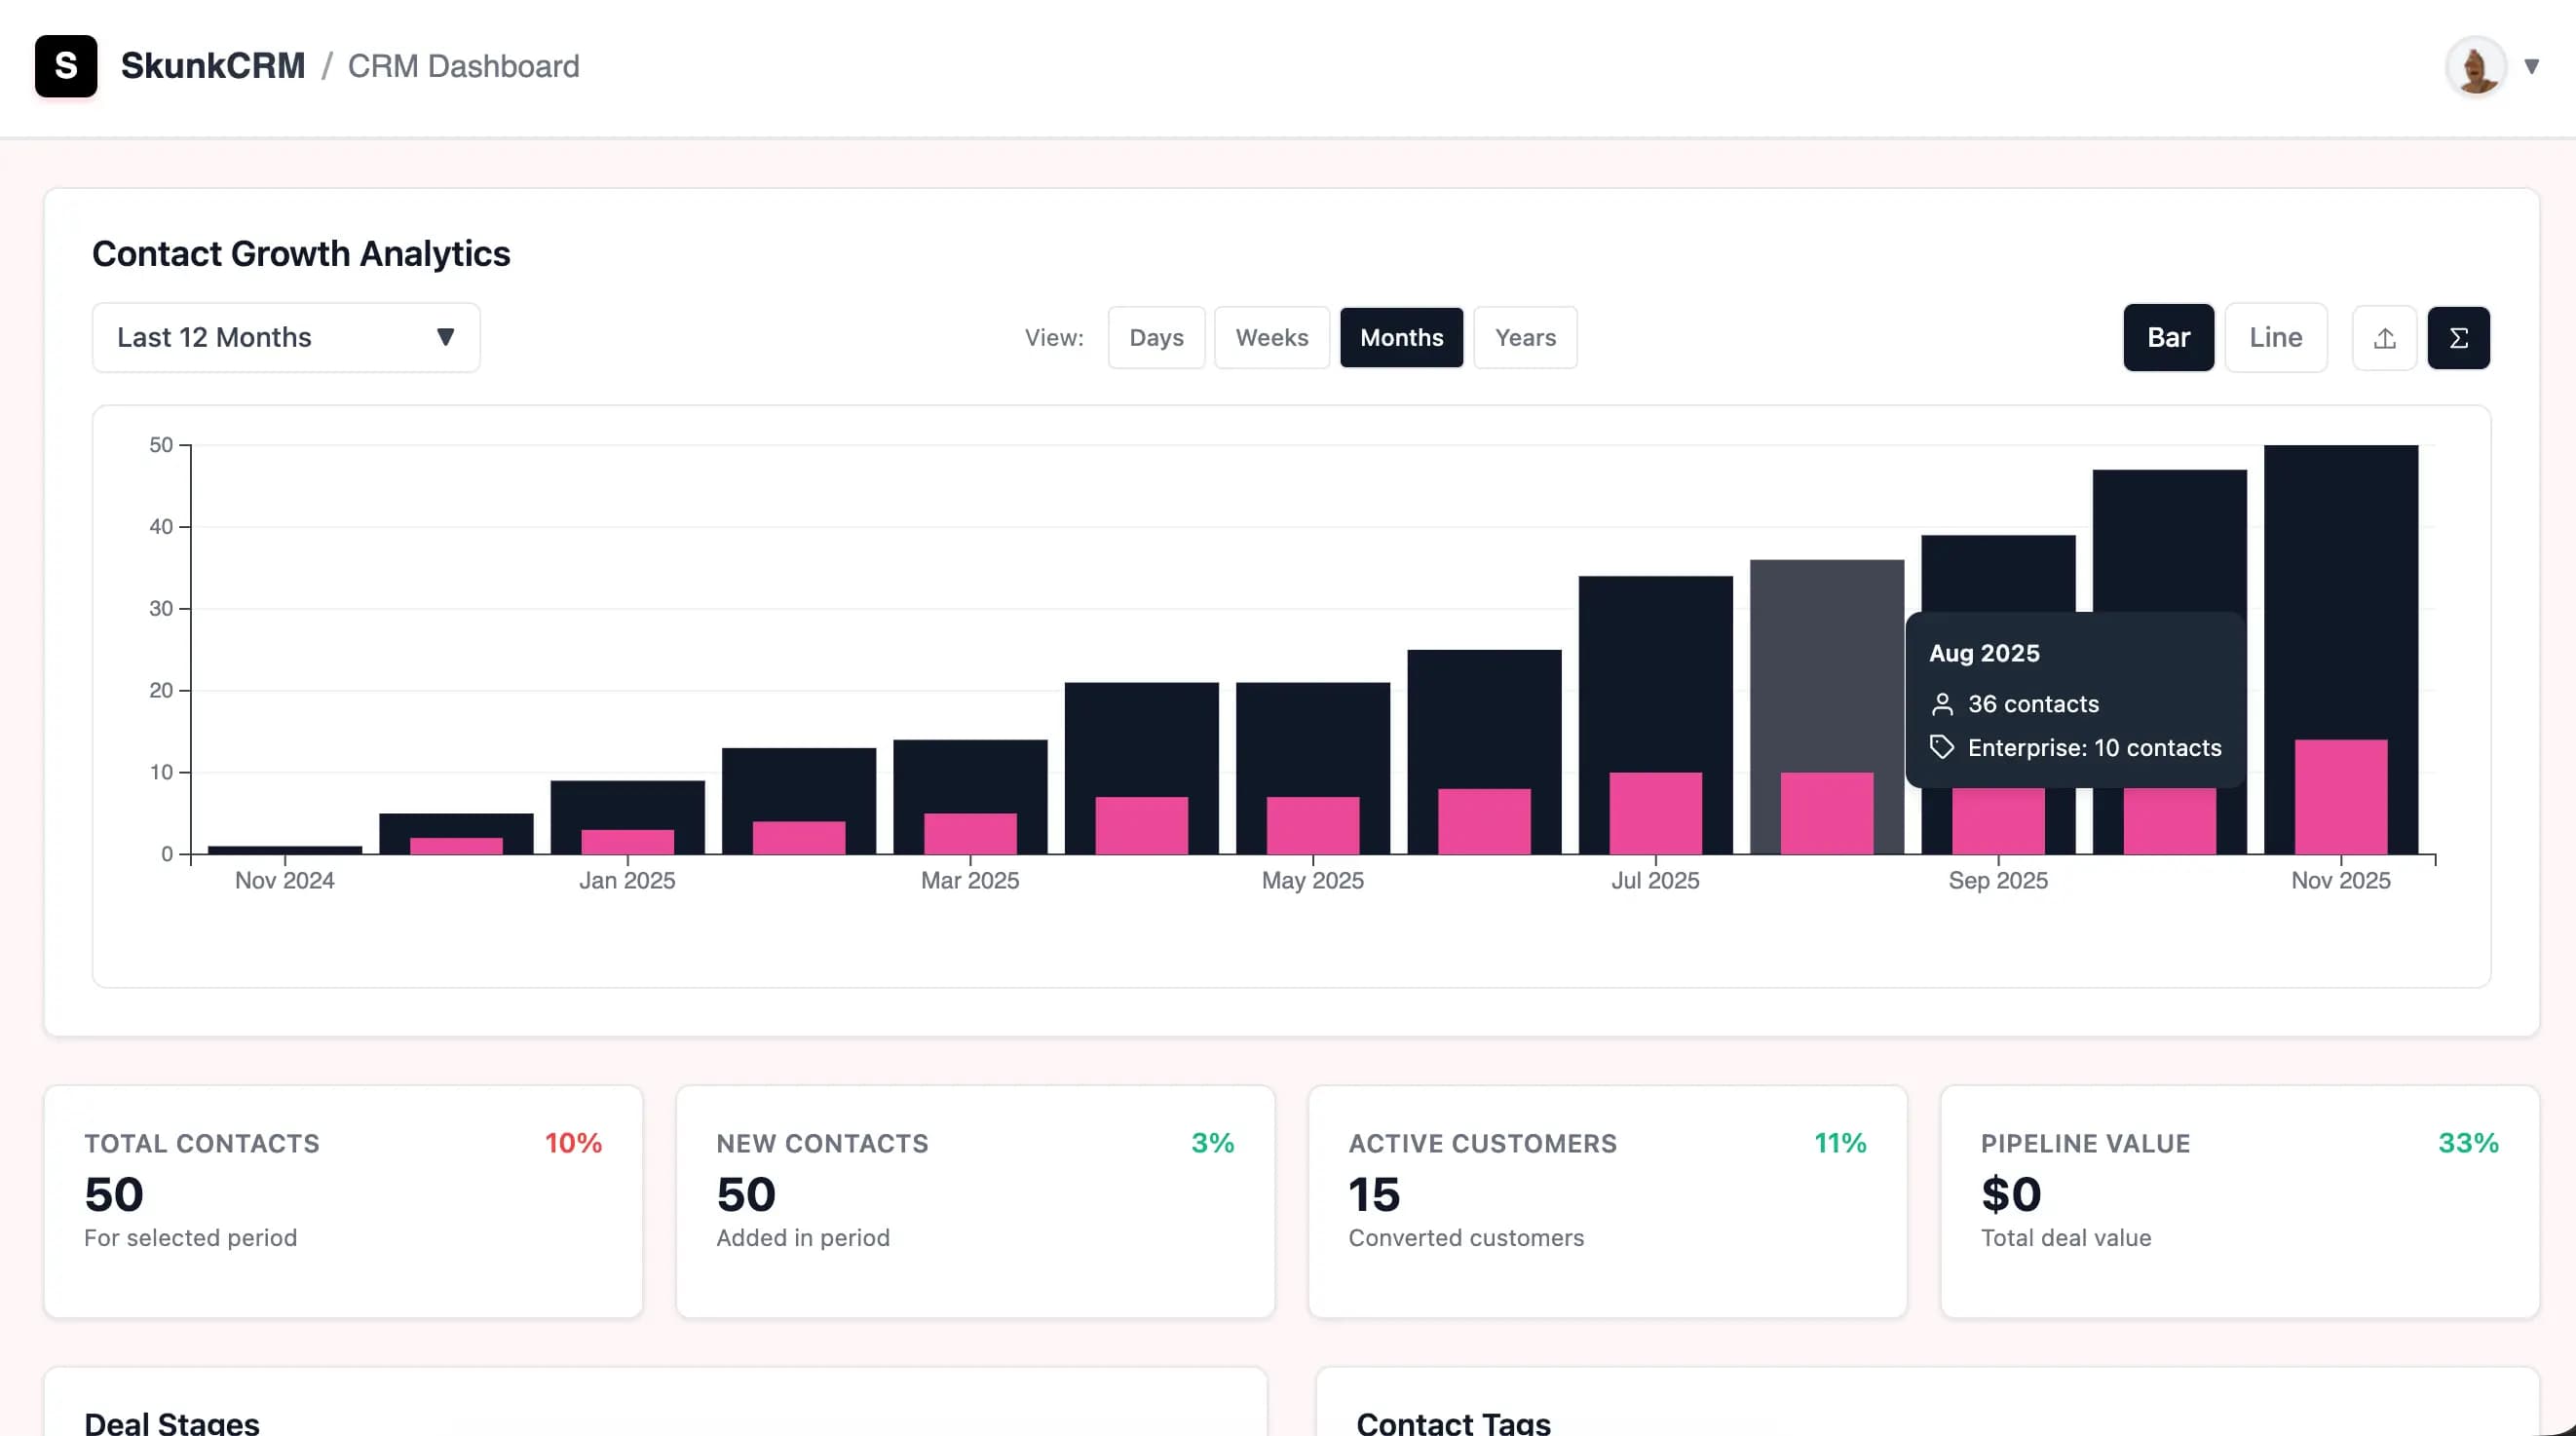Enable the Months view option
Image resolution: width=2576 pixels, height=1436 pixels.
pyautogui.click(x=1401, y=337)
